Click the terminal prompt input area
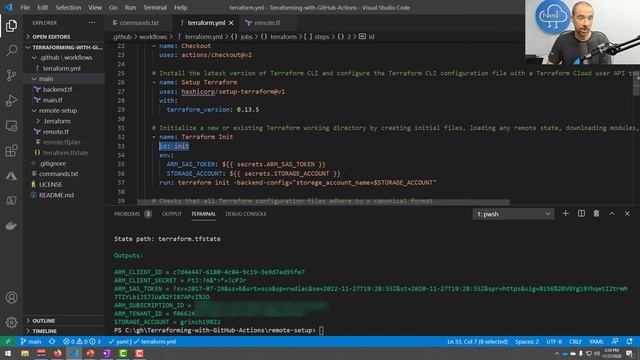This screenshot has width=640, height=360. point(321,330)
